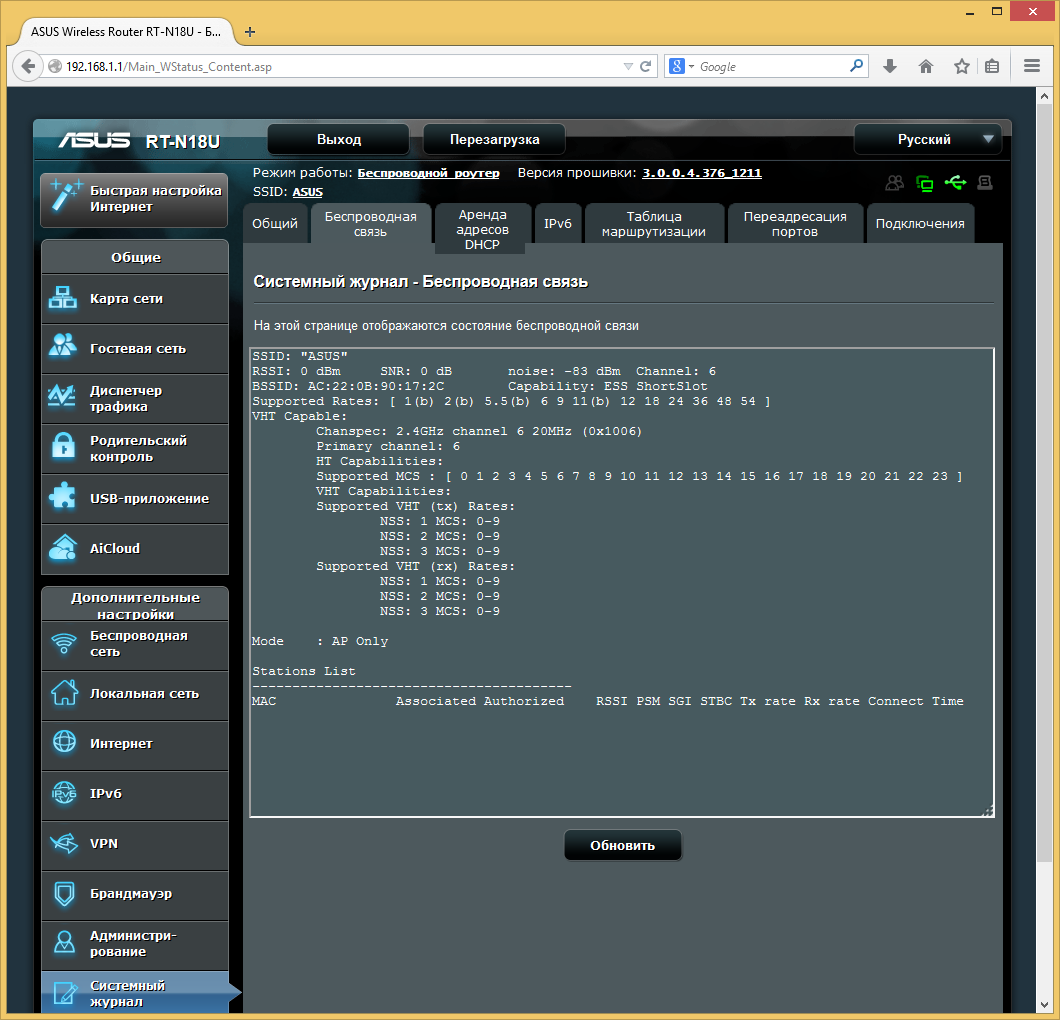Switch to the Общий tab
Viewport: 1060px width, 1020px height.
(x=275, y=223)
